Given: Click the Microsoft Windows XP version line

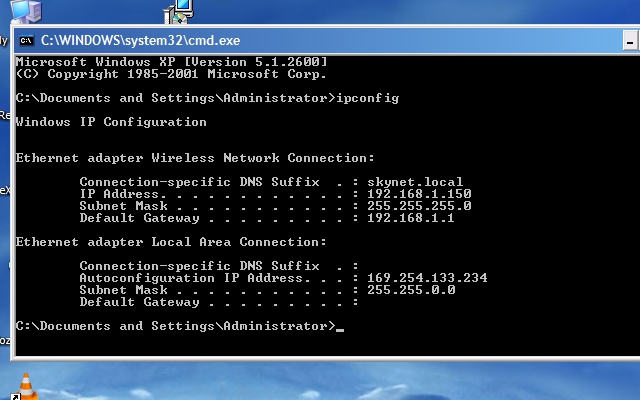Looking at the screenshot, I should pyautogui.click(x=171, y=62).
